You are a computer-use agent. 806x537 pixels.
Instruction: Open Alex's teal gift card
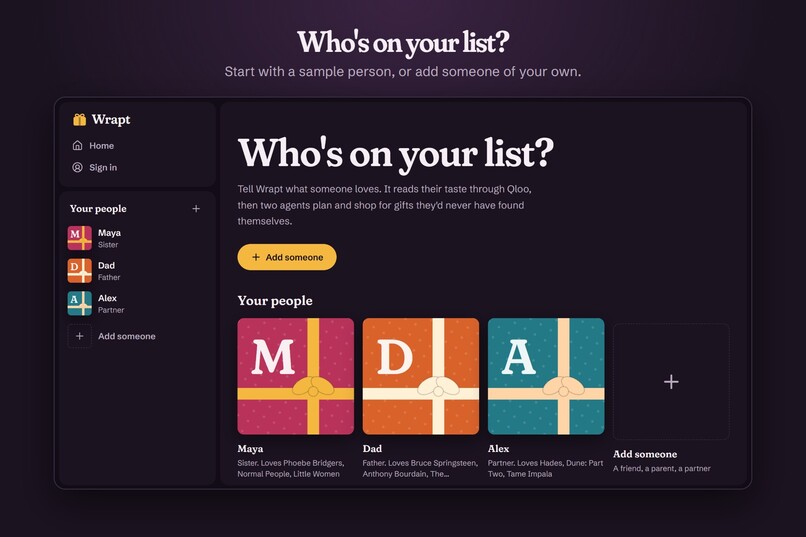[x=546, y=376]
